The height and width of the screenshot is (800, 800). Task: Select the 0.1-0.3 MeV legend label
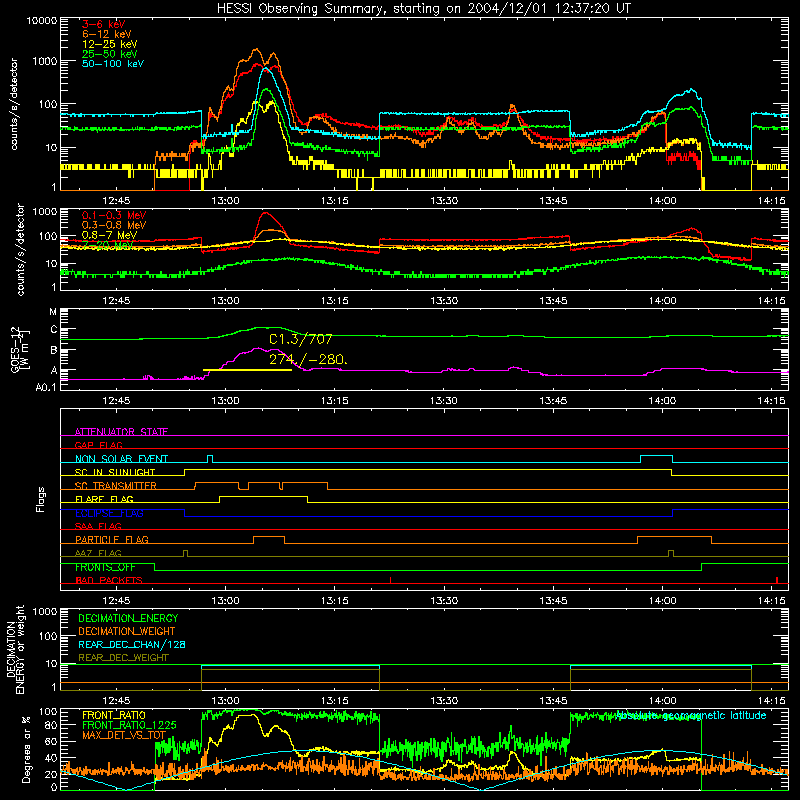114,215
